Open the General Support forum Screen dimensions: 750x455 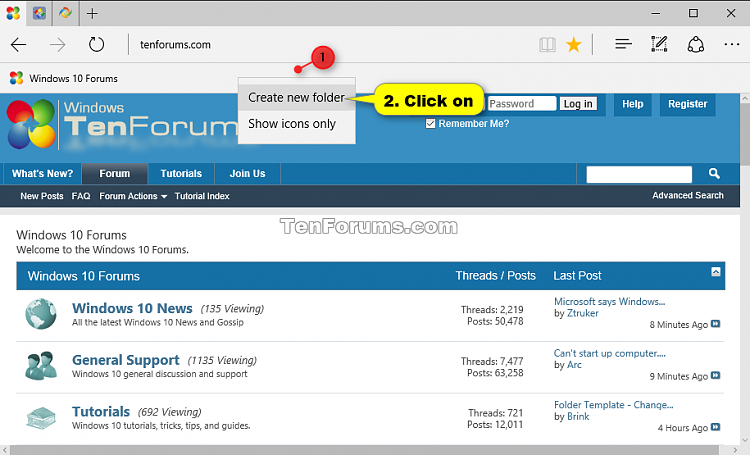126,360
